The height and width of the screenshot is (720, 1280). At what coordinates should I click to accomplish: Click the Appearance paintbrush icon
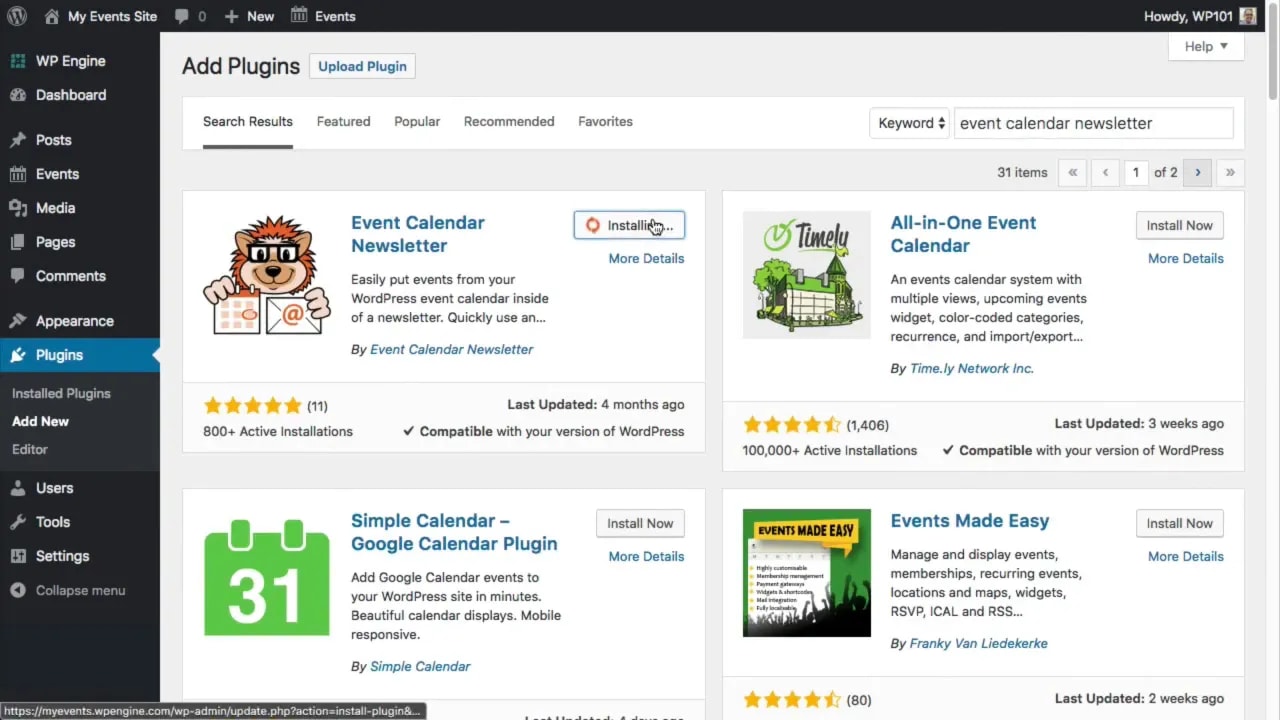click(x=18, y=321)
